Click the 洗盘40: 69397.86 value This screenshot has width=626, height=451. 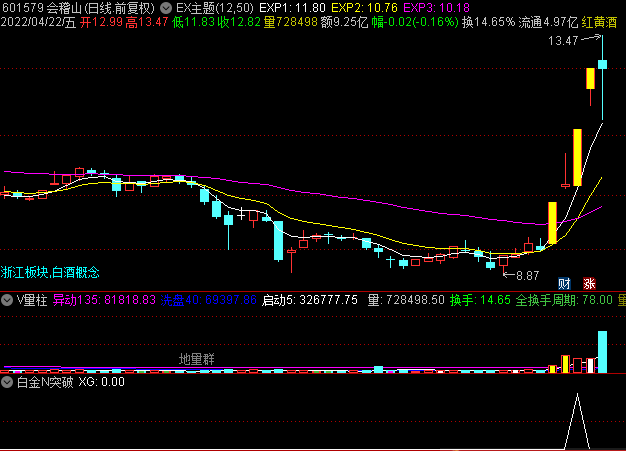(209, 300)
